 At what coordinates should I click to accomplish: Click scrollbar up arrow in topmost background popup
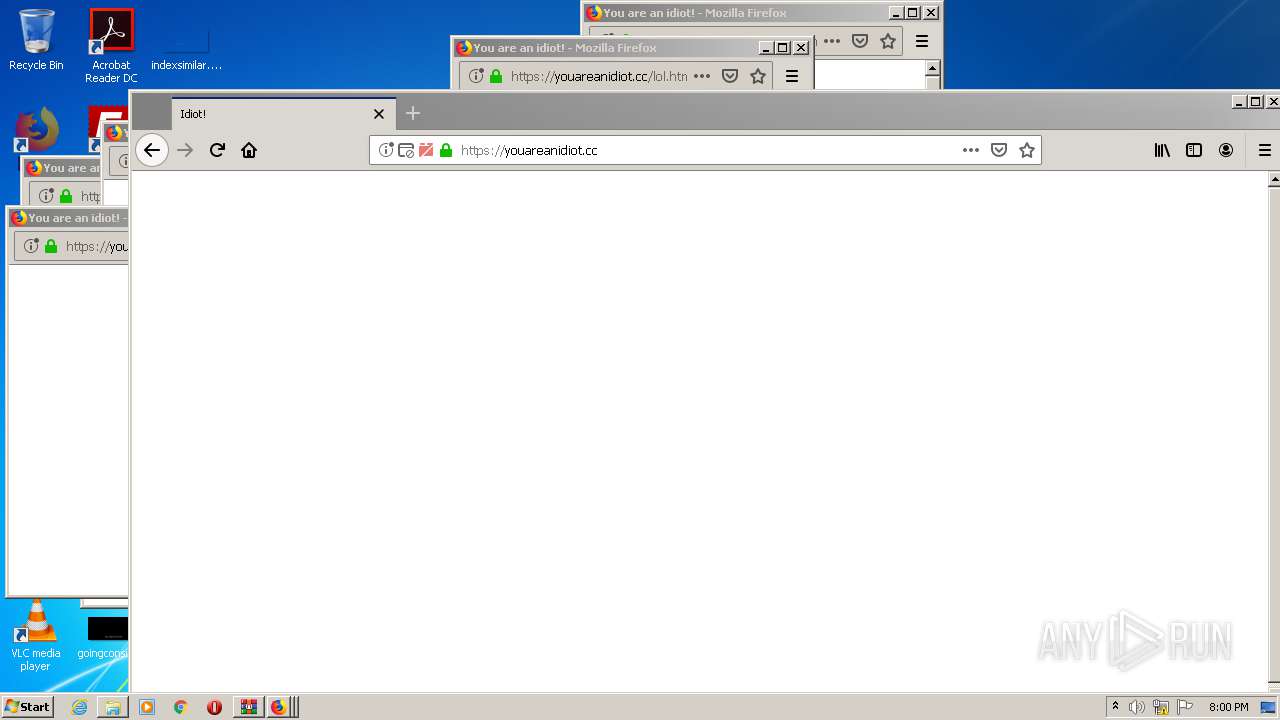click(x=933, y=68)
